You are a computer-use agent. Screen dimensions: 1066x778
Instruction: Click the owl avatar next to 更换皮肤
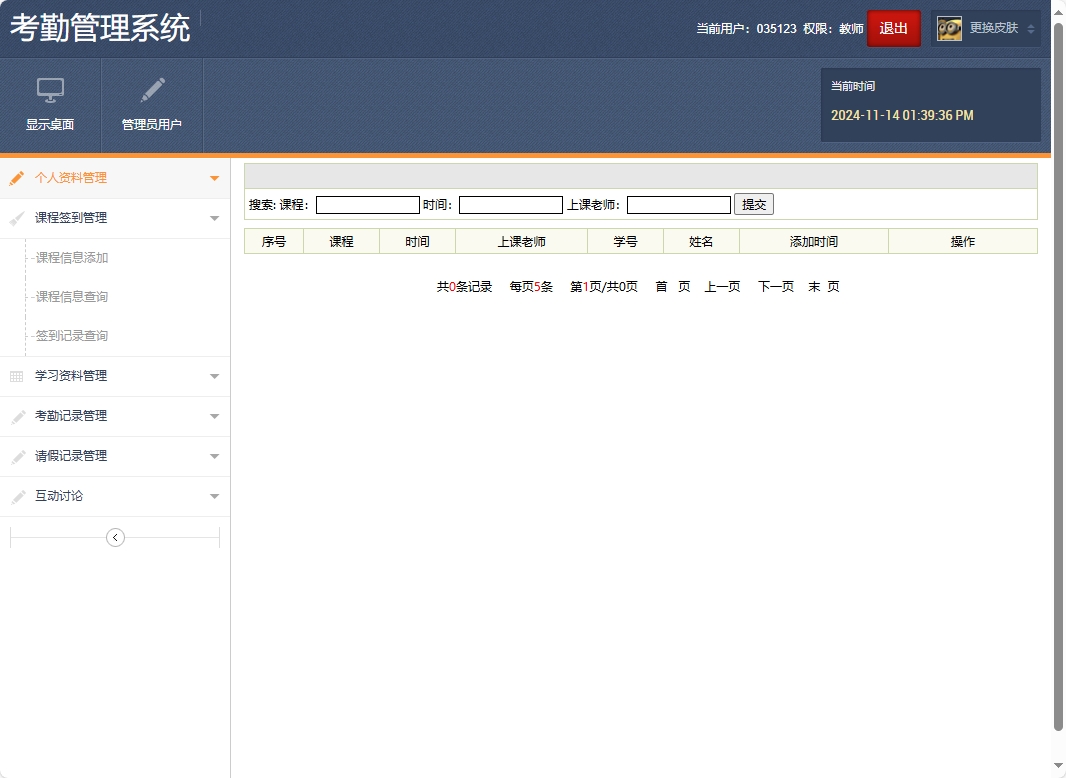[x=949, y=28]
